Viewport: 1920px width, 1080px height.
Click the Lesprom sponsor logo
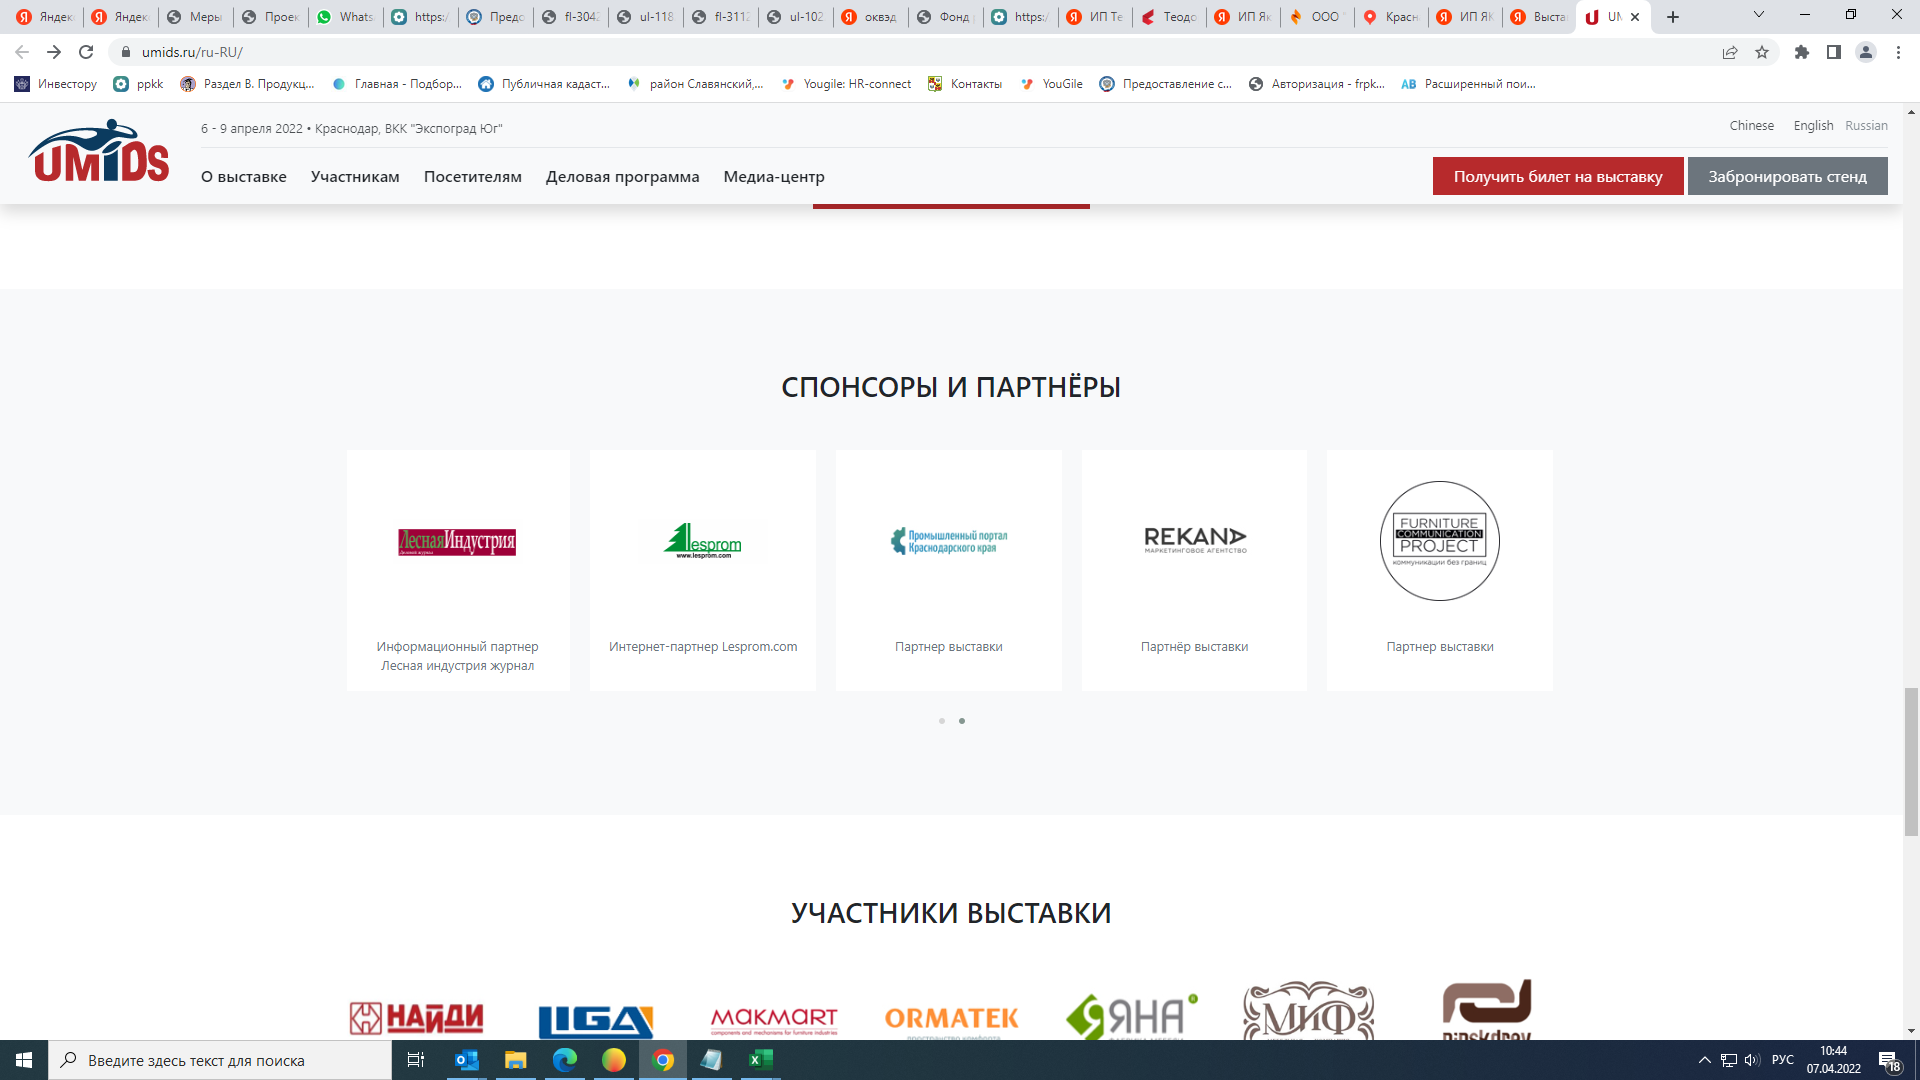(702, 541)
